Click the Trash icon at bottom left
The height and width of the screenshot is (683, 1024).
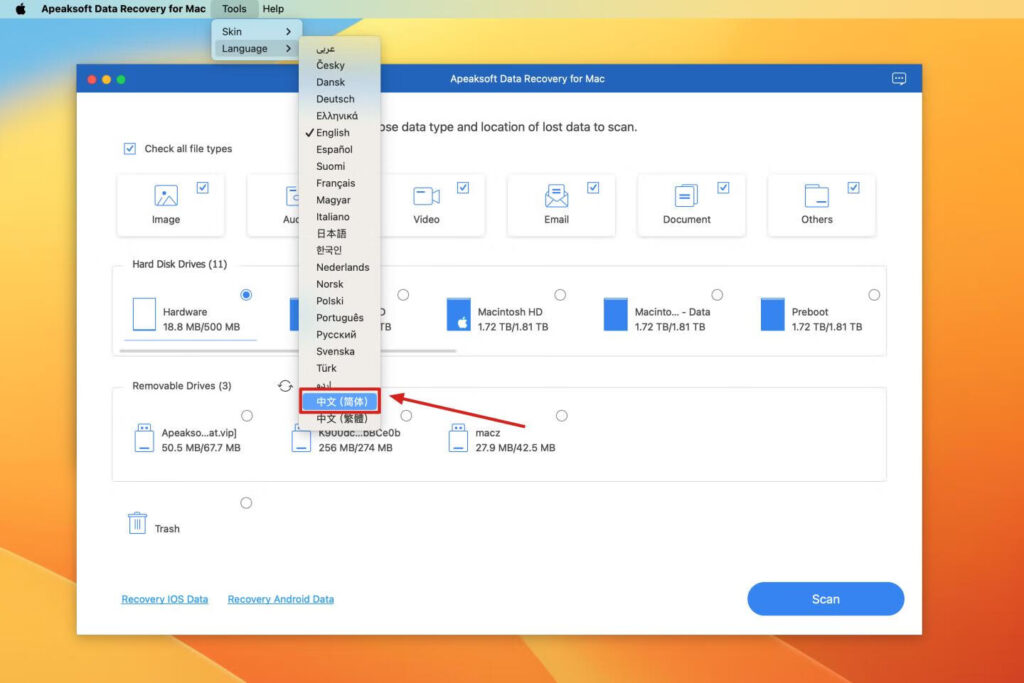click(x=137, y=522)
